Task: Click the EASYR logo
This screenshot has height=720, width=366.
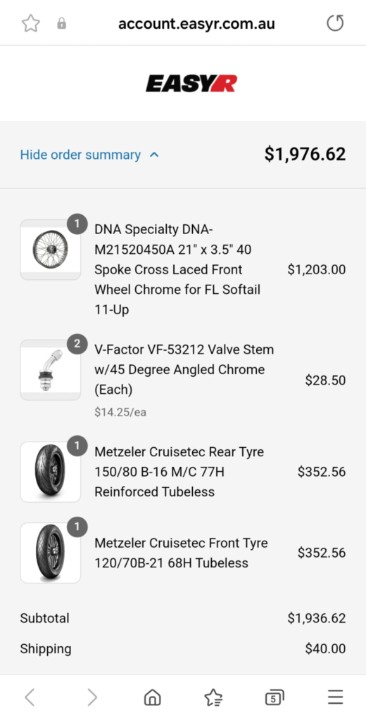Action: 191,84
